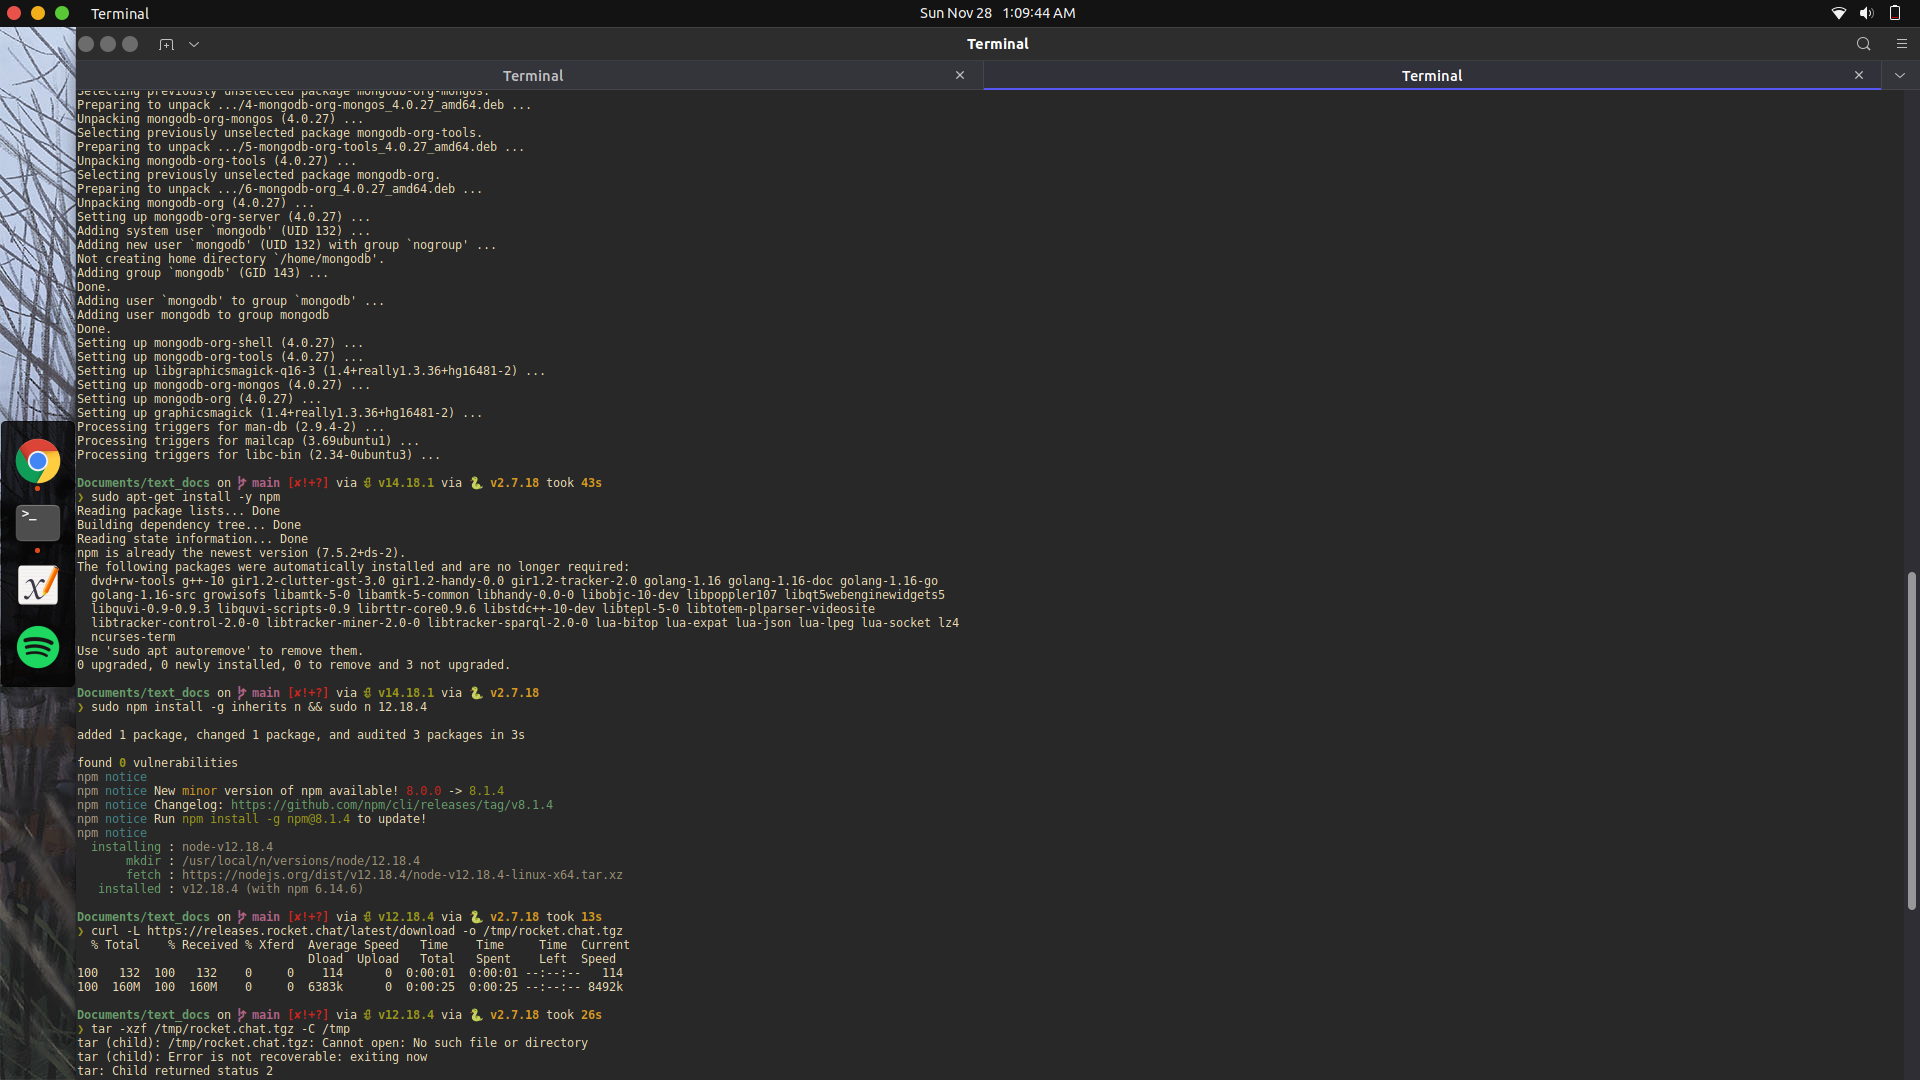Viewport: 1920px width, 1080px height.
Task: Click 'npm install -g npm@8.1.4' suggestion text
Action: click(x=266, y=819)
